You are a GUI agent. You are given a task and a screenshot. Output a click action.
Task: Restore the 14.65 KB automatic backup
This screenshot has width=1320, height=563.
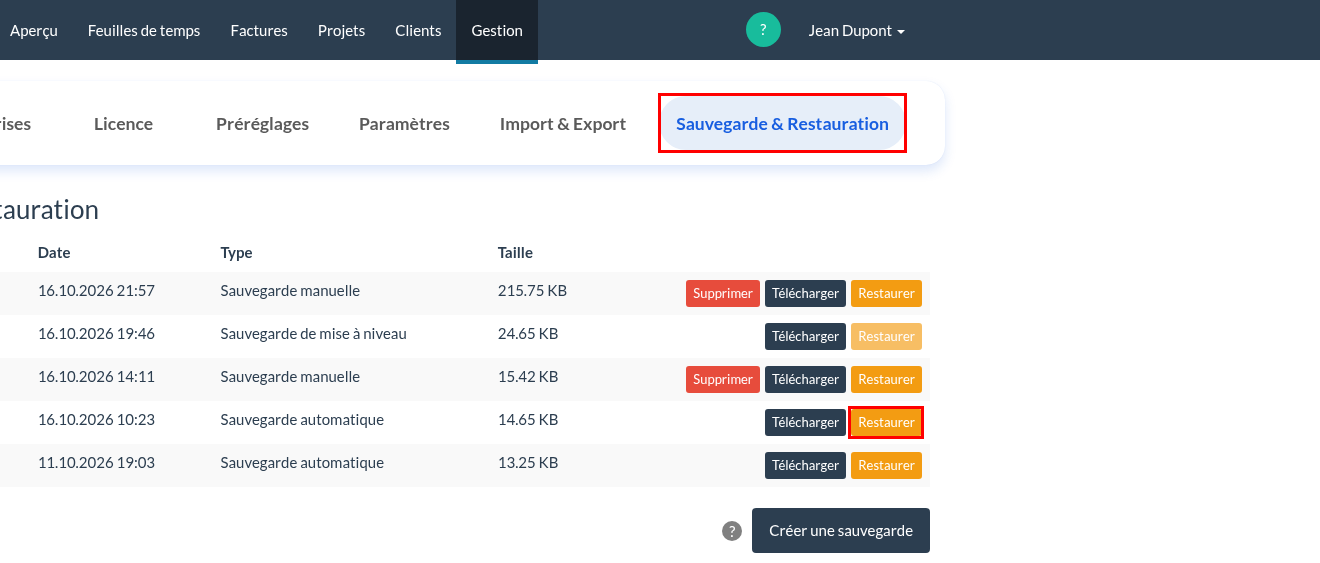tap(886, 422)
